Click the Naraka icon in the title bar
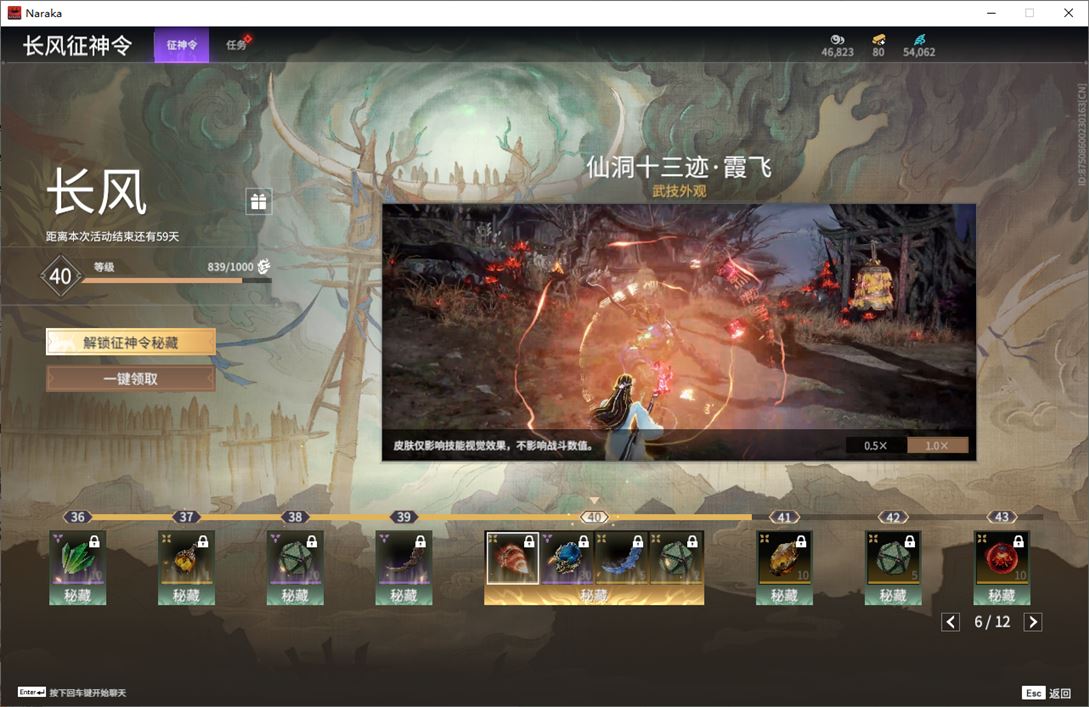The width and height of the screenshot is (1089, 707). coord(14,13)
